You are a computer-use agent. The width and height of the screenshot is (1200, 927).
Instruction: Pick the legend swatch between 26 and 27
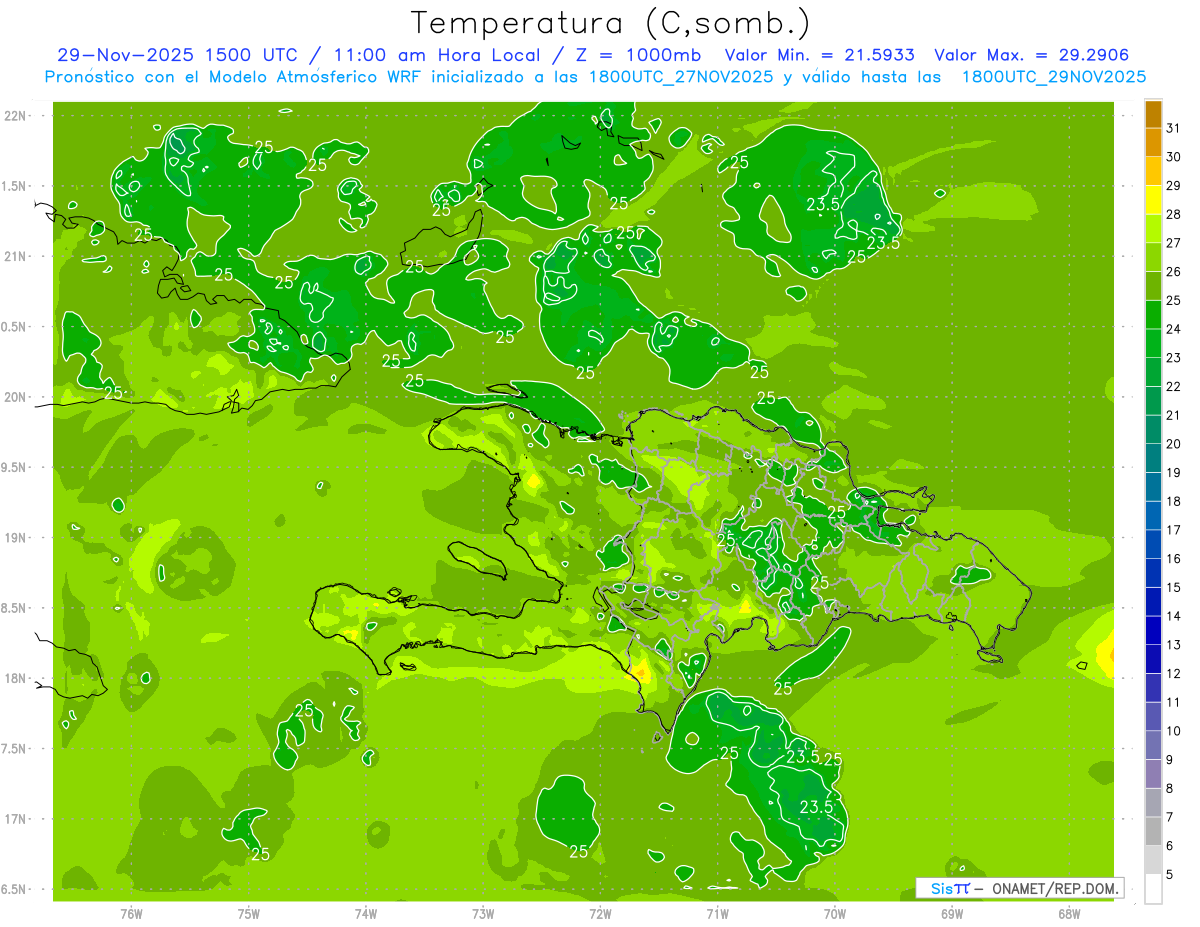[1153, 257]
